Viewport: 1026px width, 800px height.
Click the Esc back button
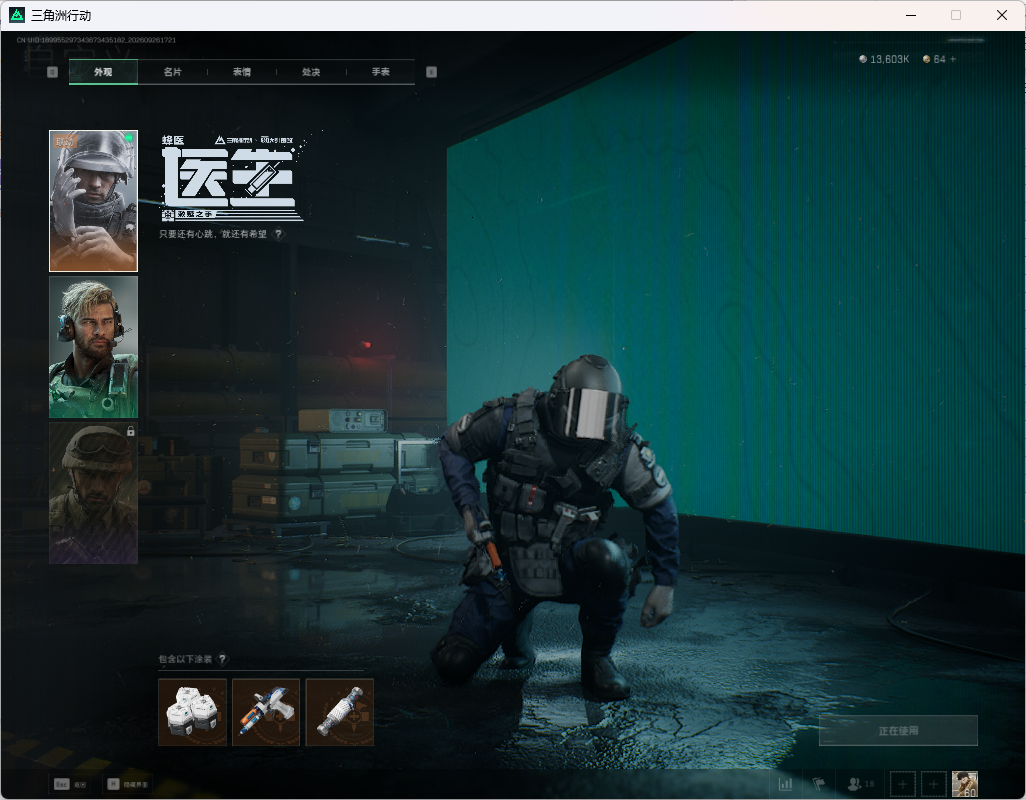(71, 784)
